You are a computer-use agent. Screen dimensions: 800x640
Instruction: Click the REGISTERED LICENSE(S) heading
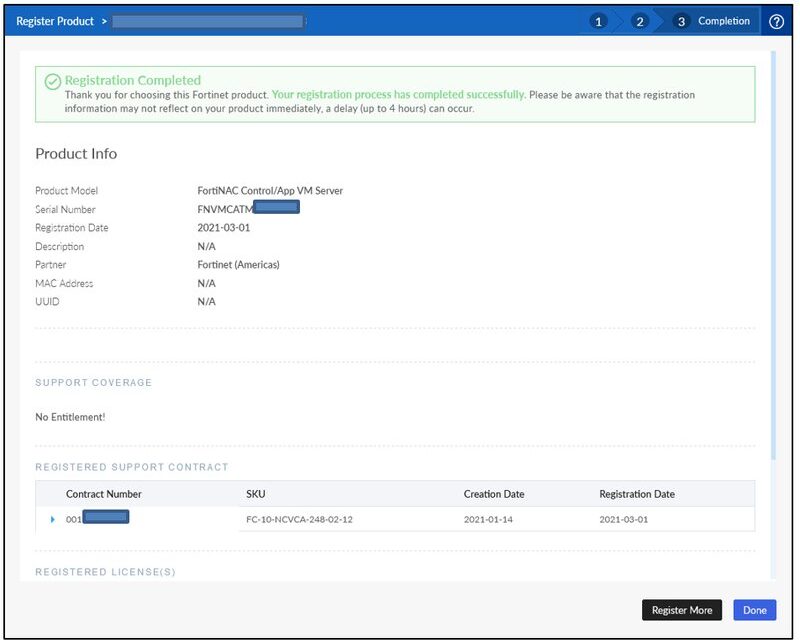pyautogui.click(x=105, y=572)
